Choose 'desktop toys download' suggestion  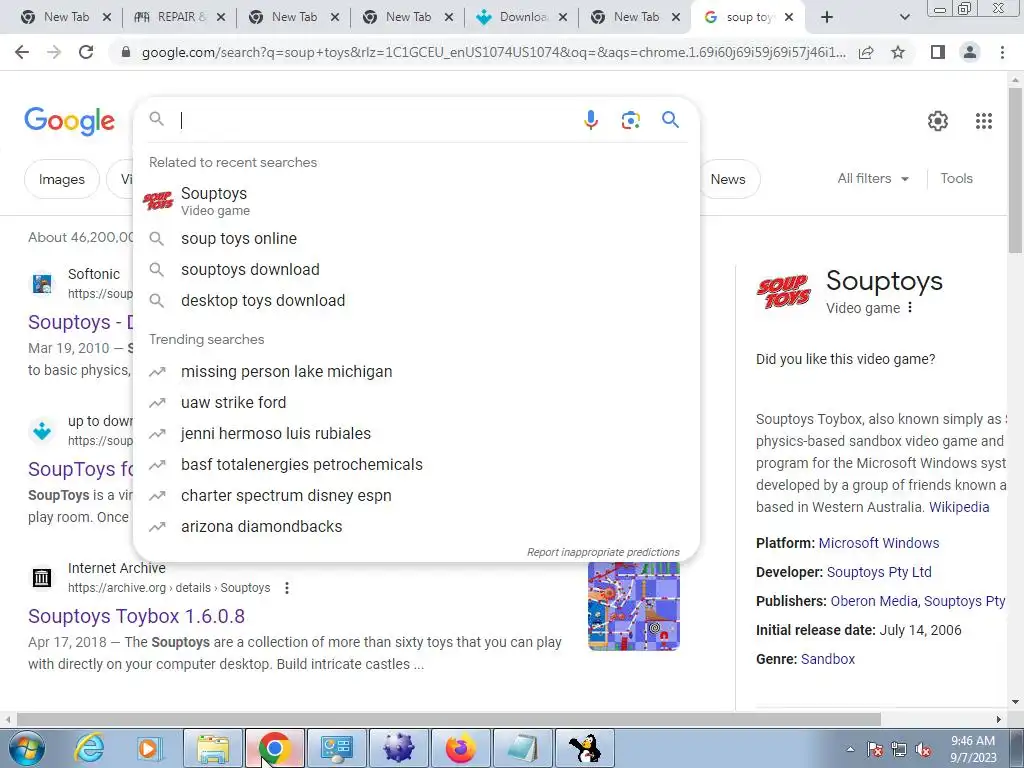coord(416,300)
